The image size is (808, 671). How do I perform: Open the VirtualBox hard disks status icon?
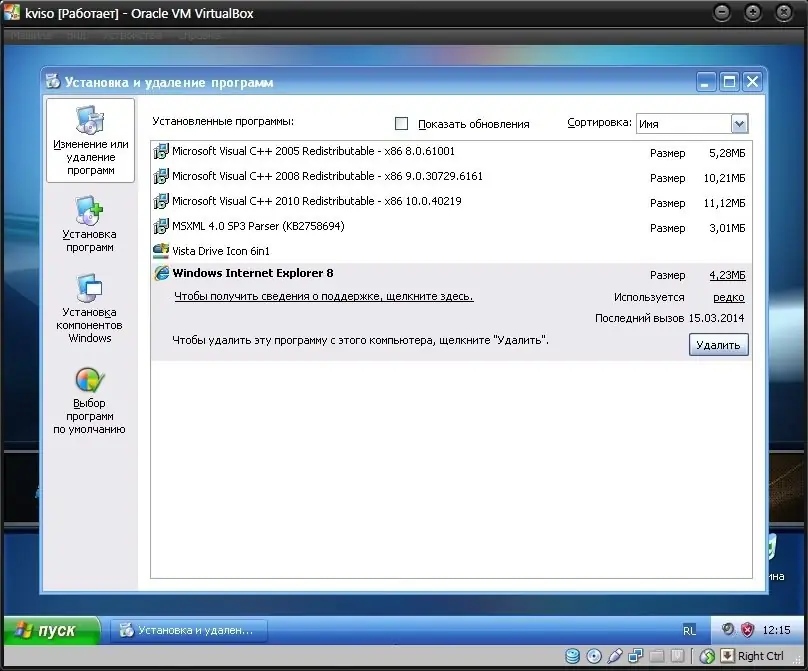[572, 654]
